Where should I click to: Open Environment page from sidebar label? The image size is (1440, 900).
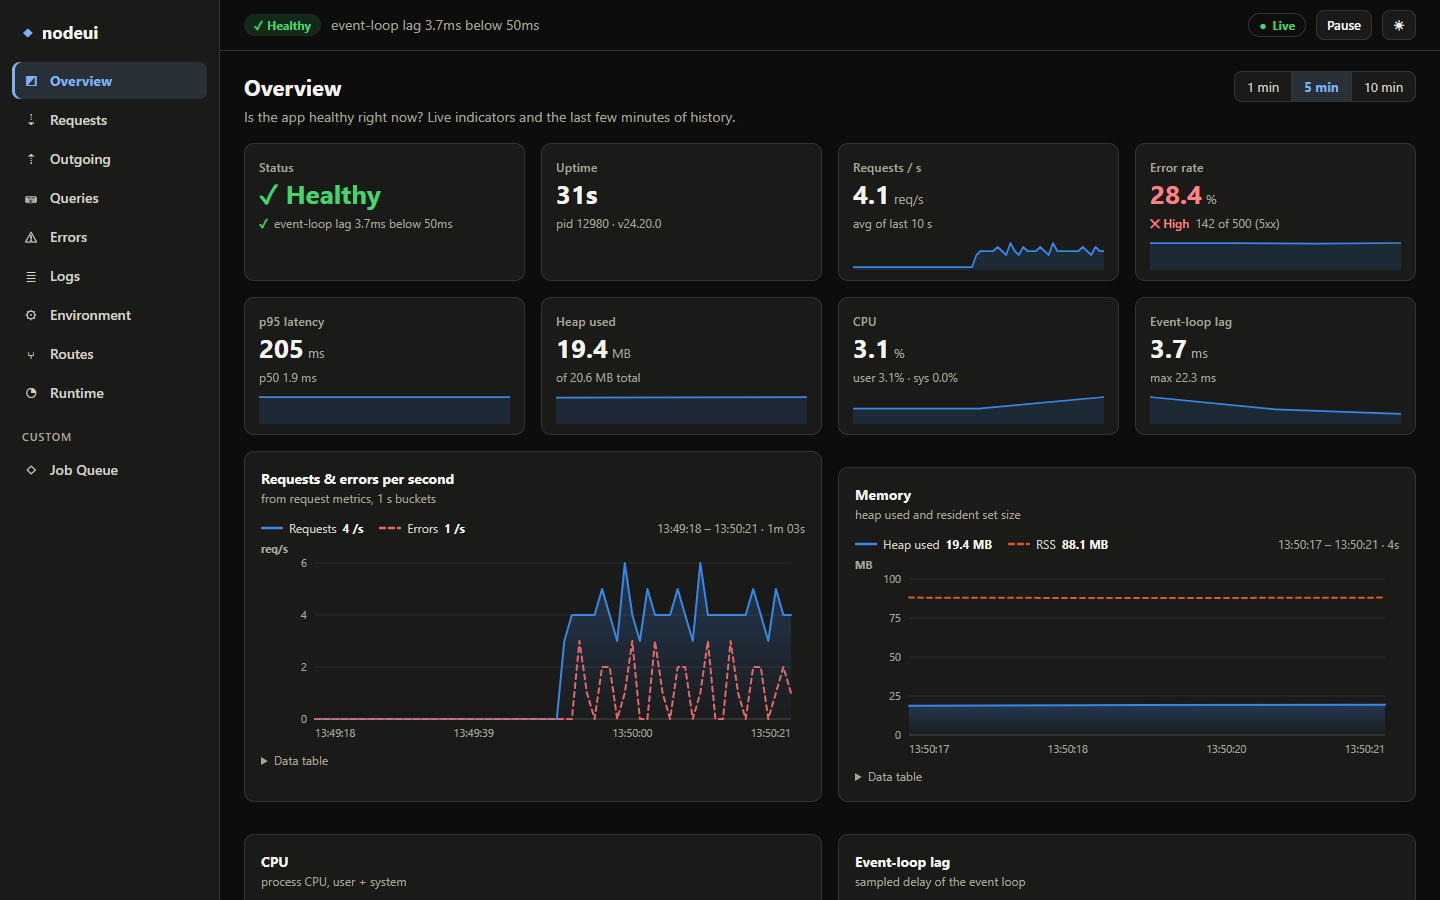pyautogui.click(x=90, y=315)
